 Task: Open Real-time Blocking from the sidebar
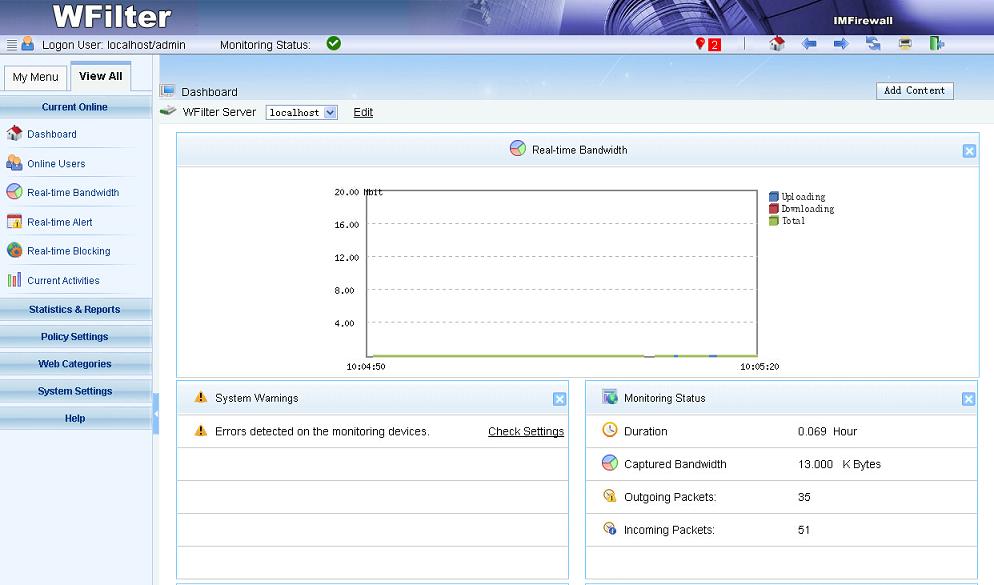(x=69, y=251)
